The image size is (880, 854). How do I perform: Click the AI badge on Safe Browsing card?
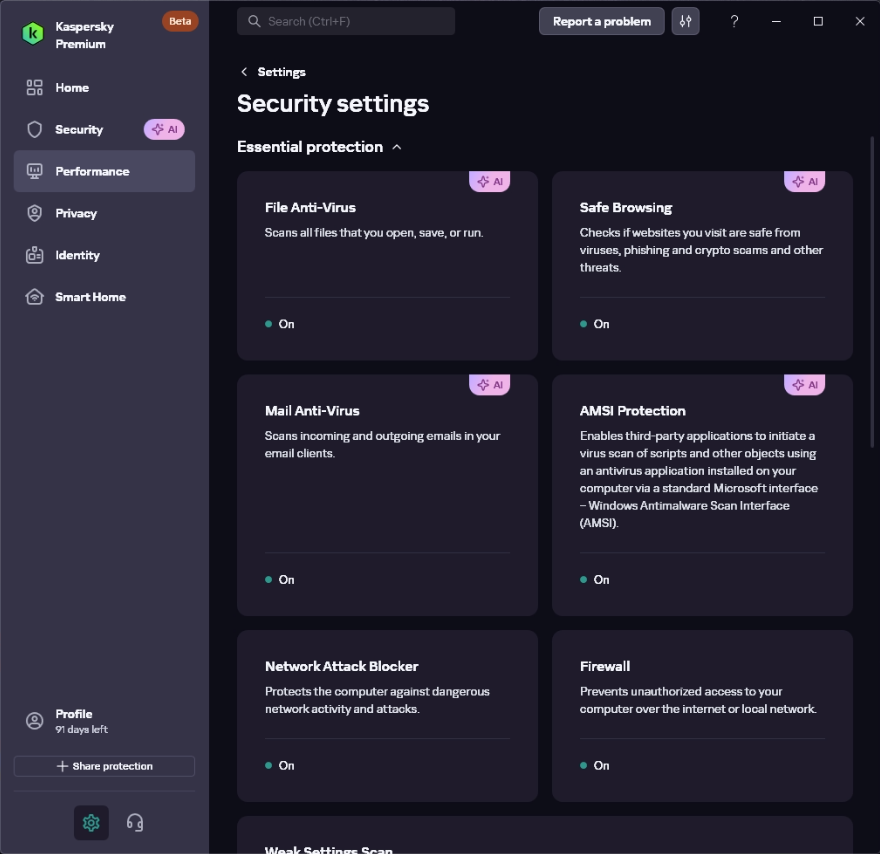[804, 181]
